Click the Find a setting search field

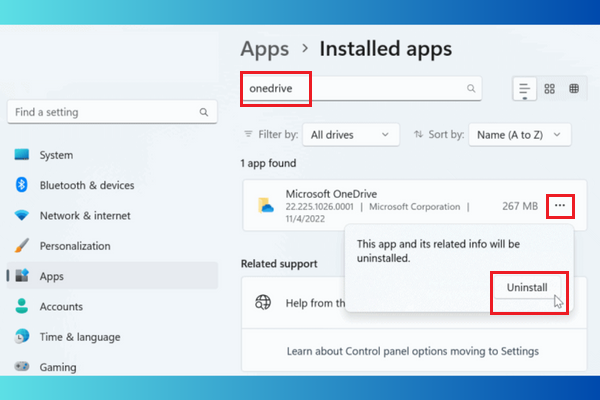click(x=112, y=112)
